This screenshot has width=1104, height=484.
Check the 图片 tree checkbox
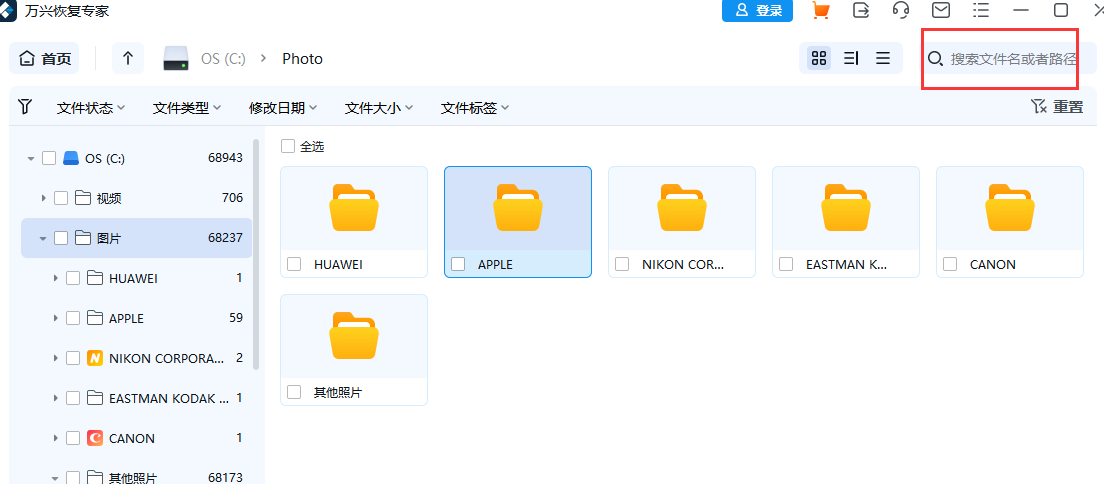click(x=61, y=238)
